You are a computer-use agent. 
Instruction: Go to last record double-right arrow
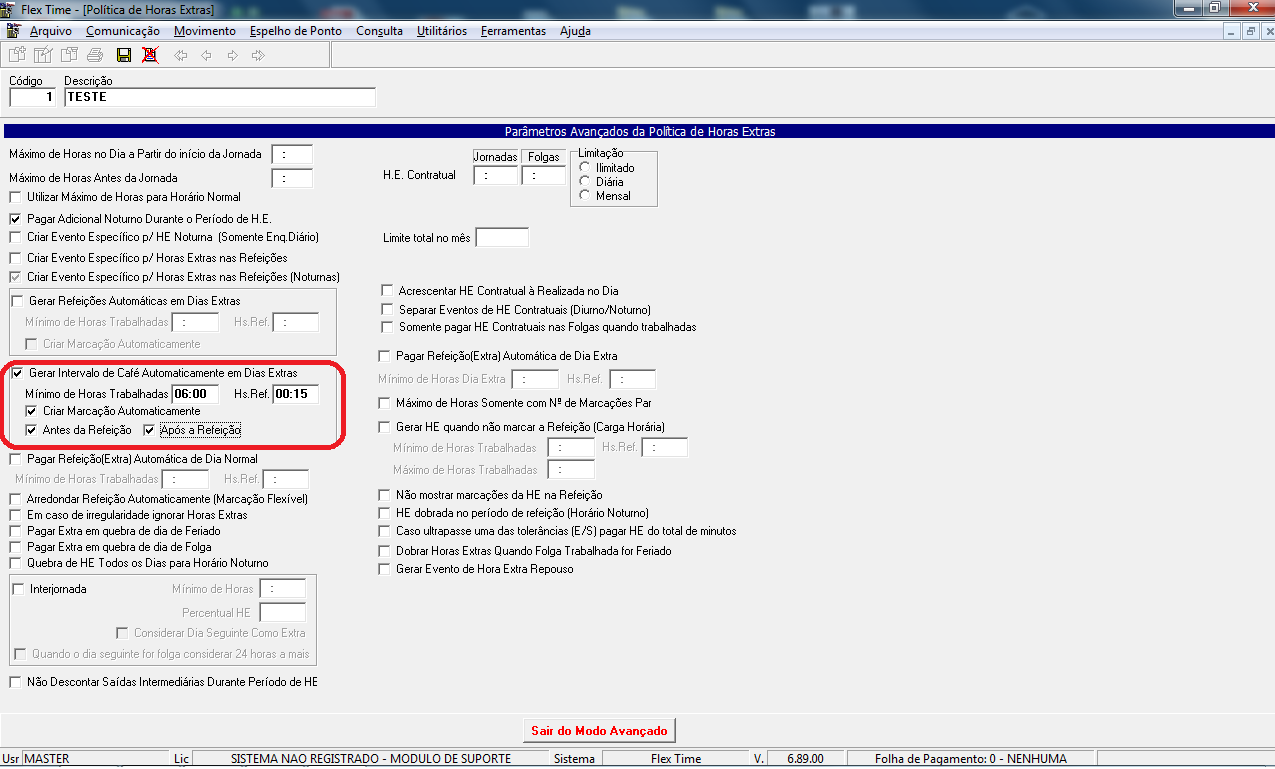[258, 55]
